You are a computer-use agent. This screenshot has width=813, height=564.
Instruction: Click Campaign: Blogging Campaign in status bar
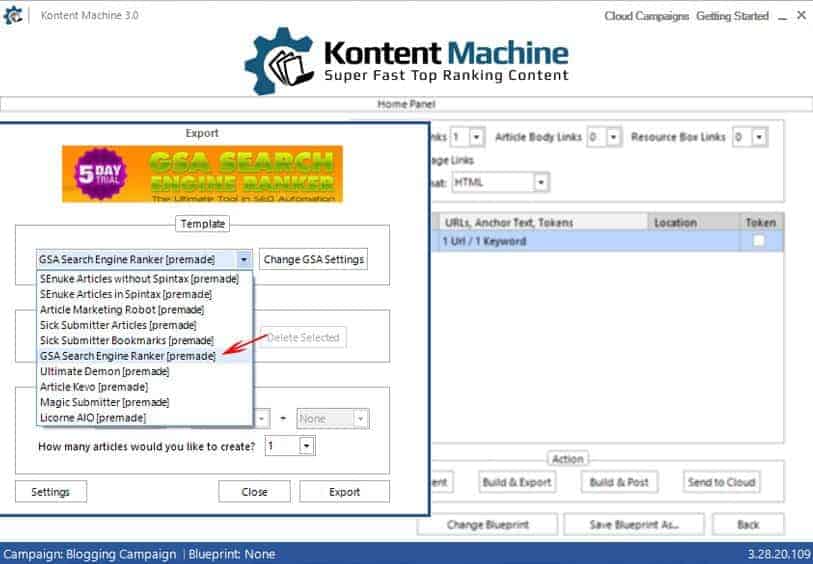90,554
